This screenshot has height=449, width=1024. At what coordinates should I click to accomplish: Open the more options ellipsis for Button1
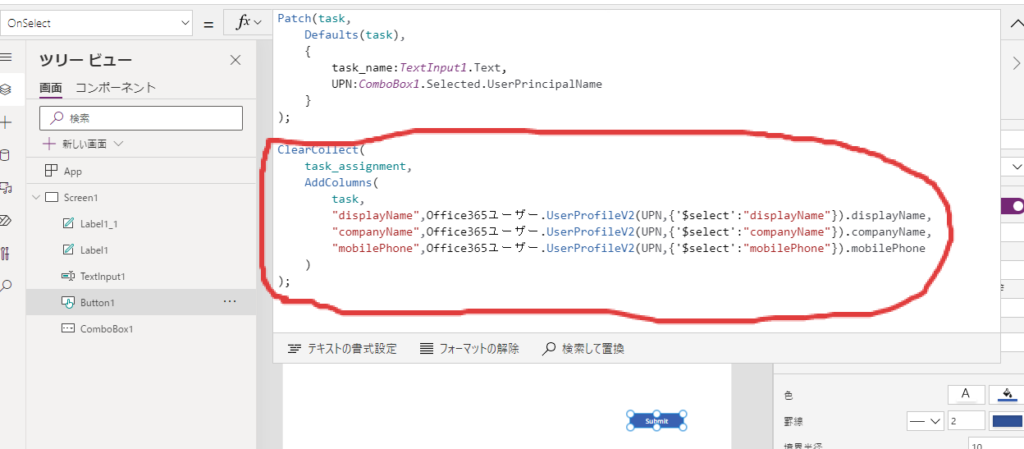[x=230, y=301]
